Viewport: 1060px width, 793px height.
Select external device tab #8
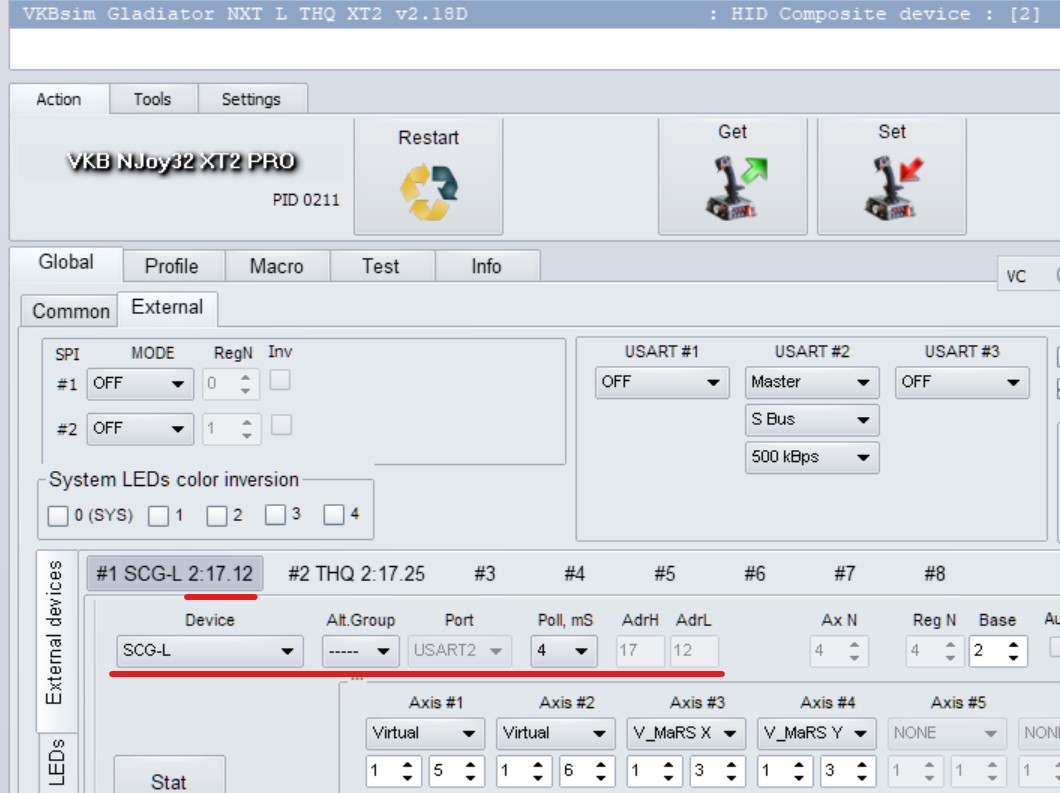click(935, 574)
